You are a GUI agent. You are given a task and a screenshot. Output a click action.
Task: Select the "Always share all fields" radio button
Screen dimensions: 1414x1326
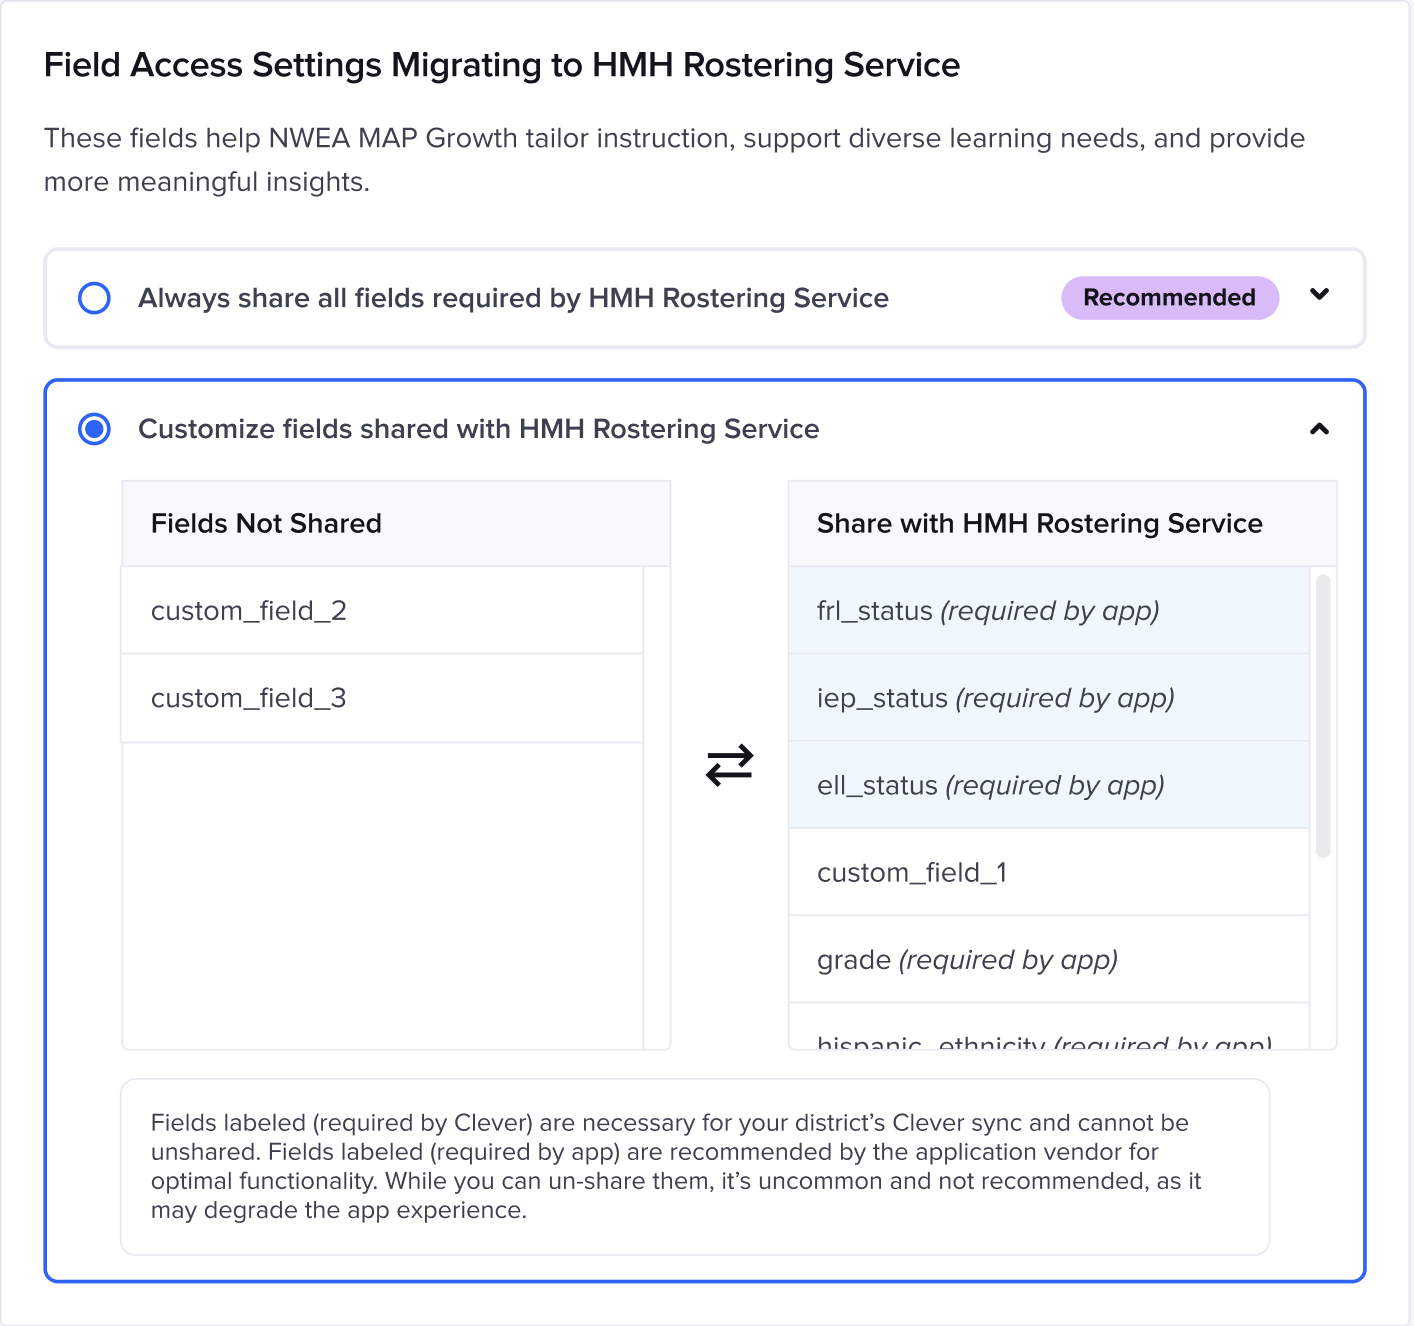coord(94,297)
